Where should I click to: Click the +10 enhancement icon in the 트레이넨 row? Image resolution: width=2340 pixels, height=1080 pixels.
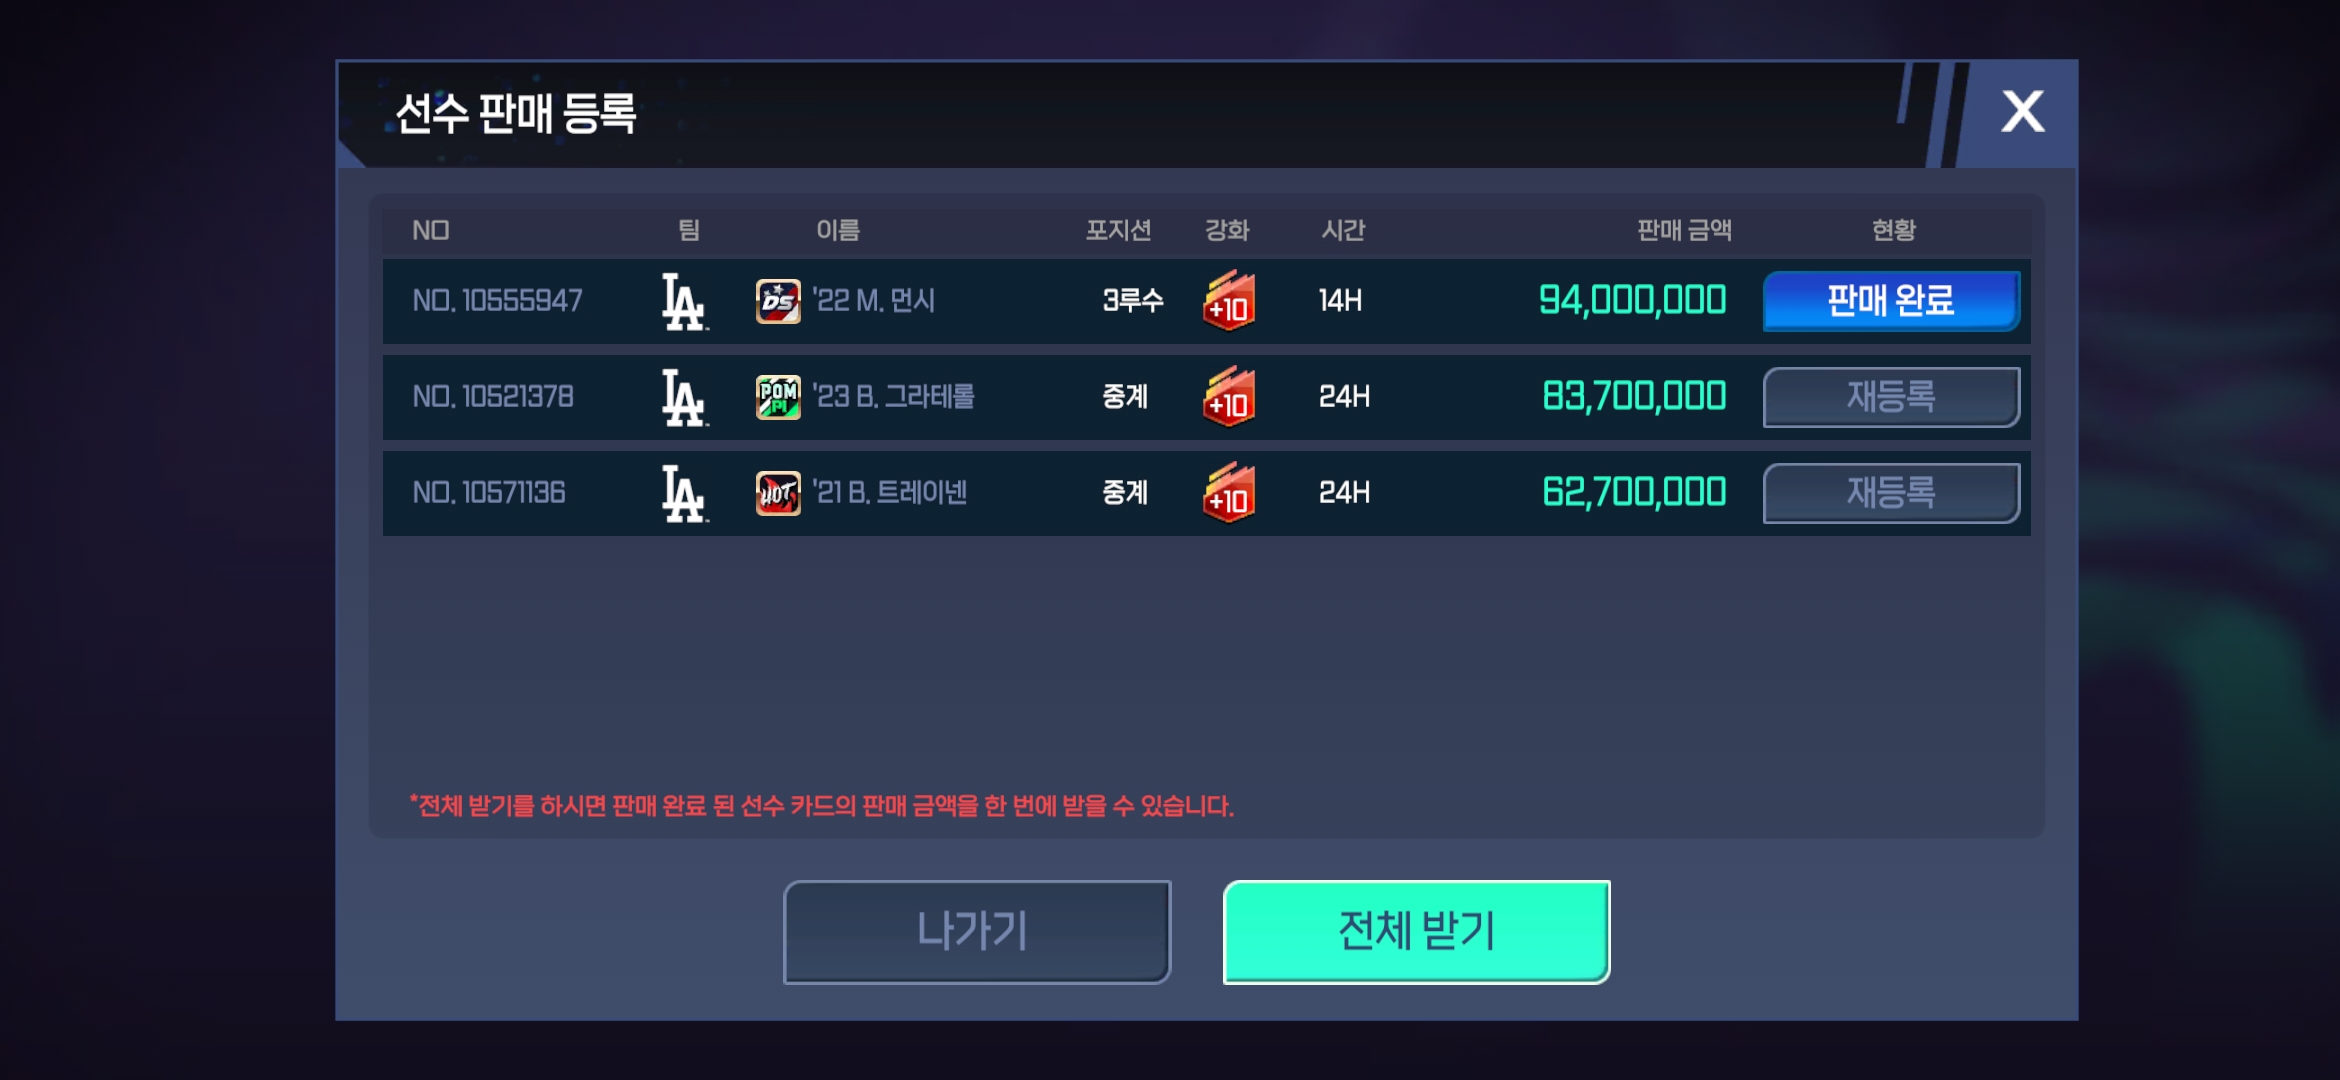click(x=1229, y=493)
